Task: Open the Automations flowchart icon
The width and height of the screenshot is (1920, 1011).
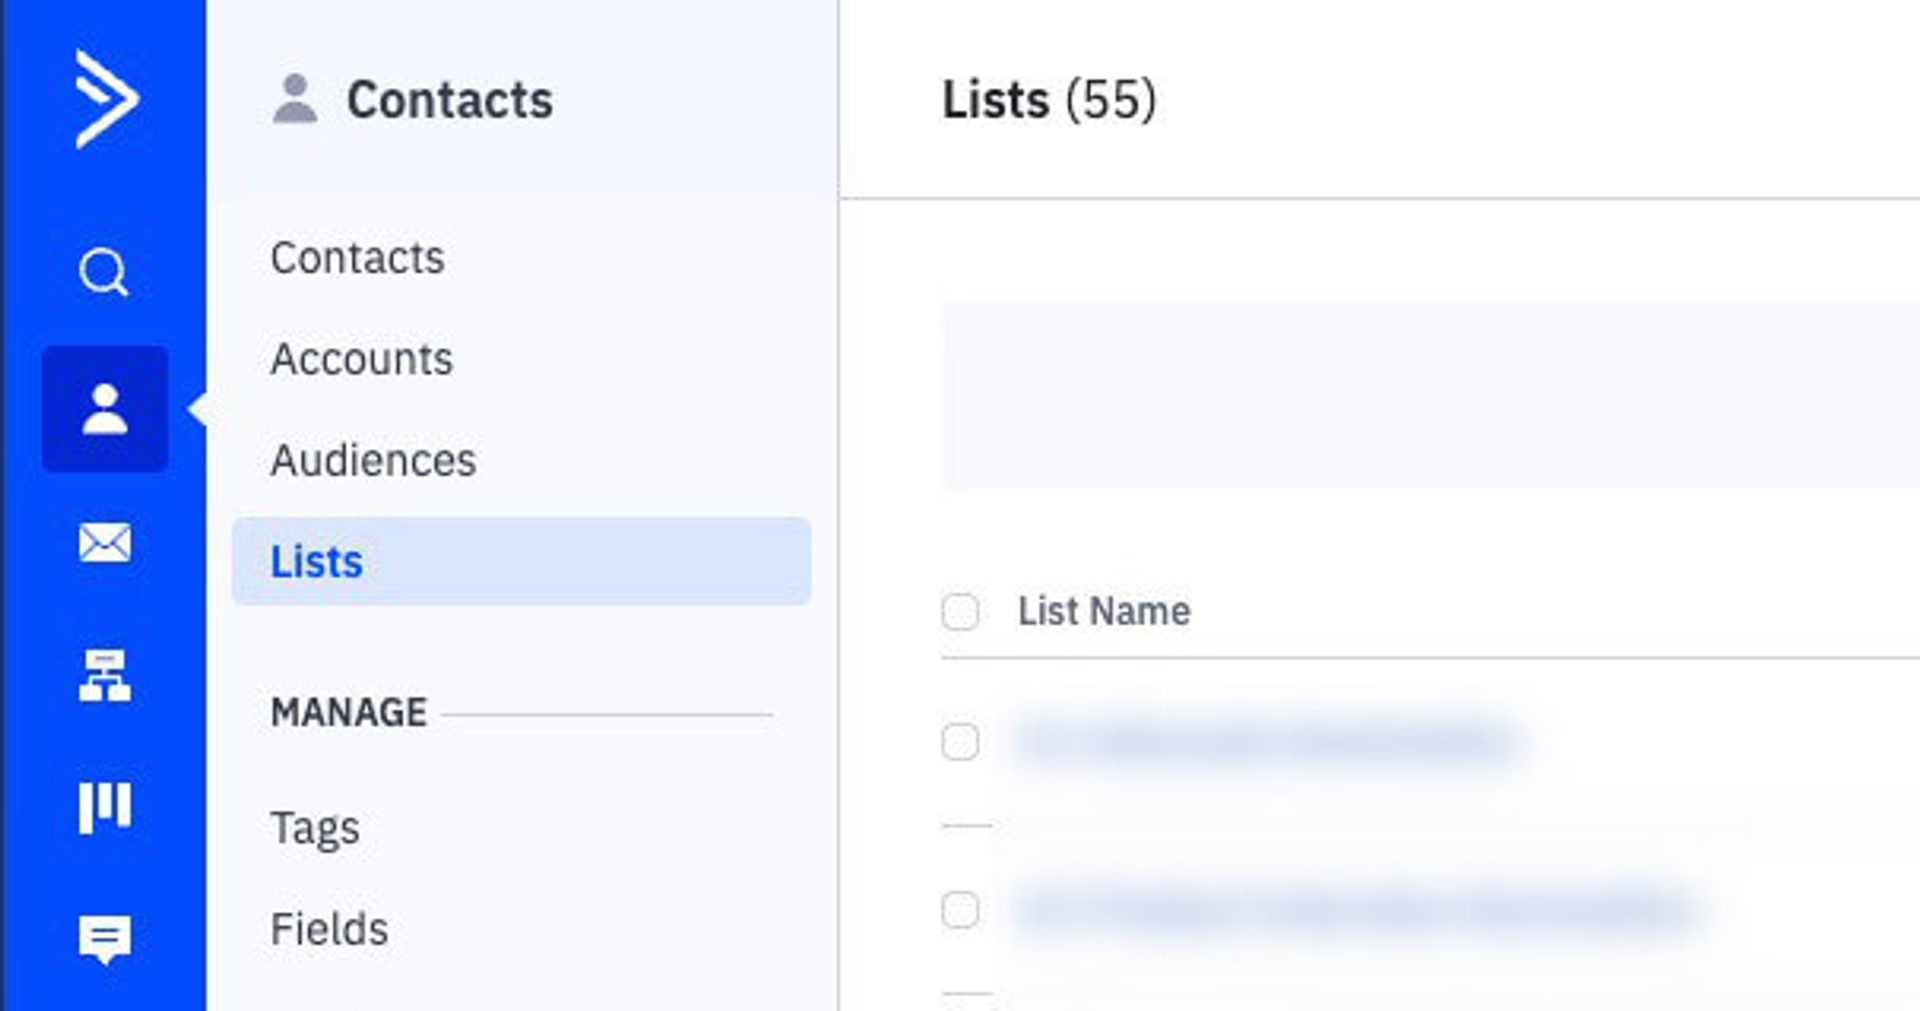Action: click(105, 676)
